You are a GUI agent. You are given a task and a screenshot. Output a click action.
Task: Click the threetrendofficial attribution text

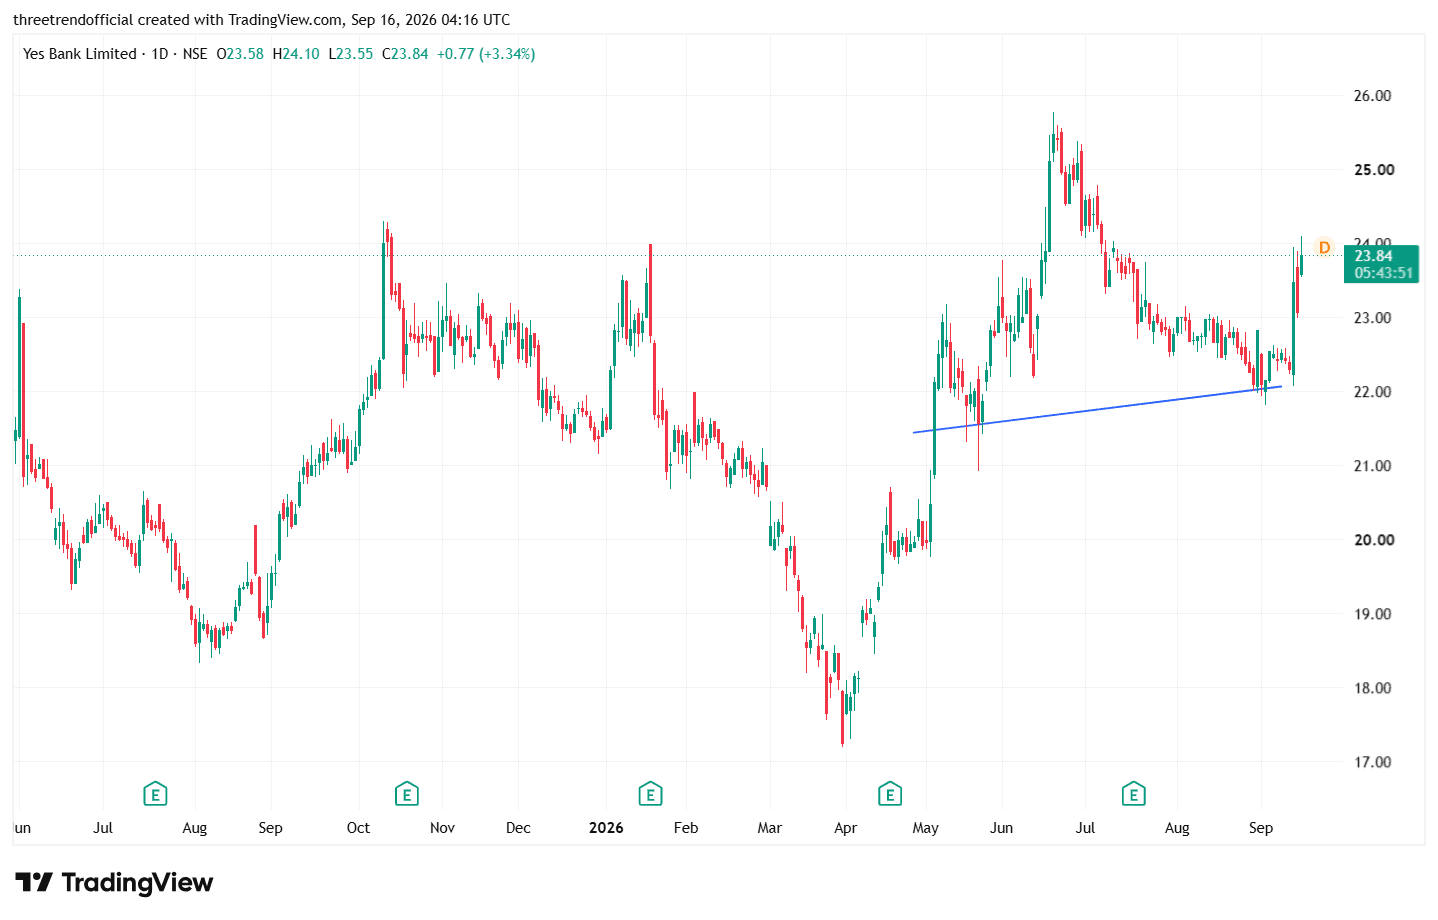(261, 20)
